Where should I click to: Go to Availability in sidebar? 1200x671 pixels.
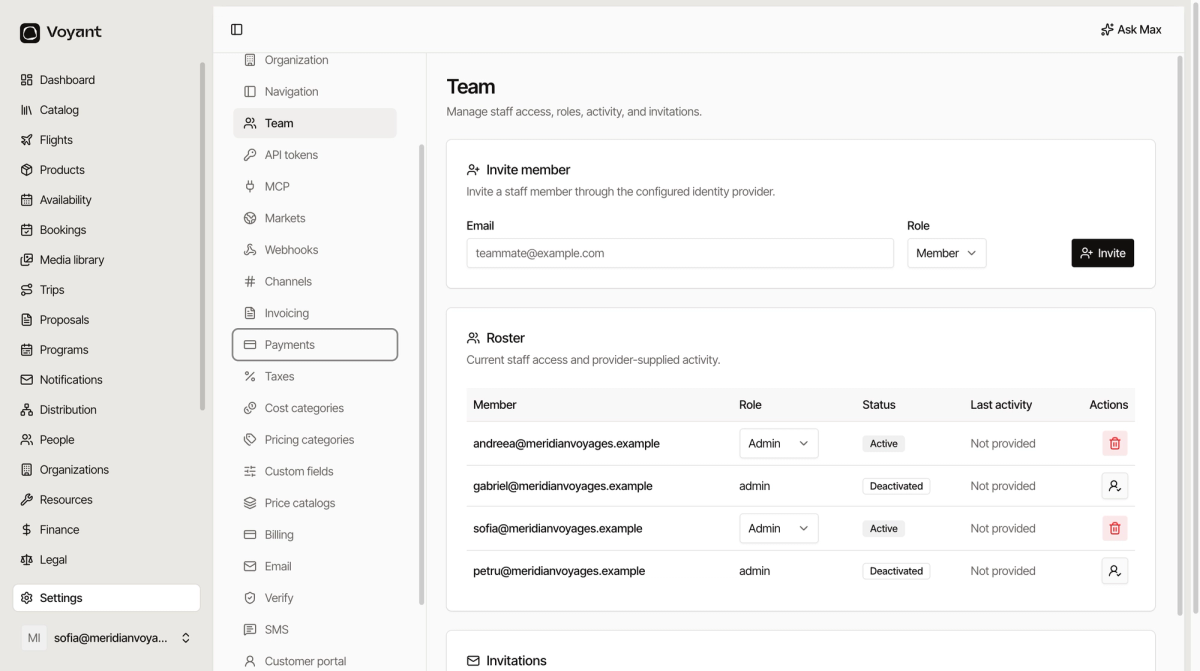pos(107,200)
